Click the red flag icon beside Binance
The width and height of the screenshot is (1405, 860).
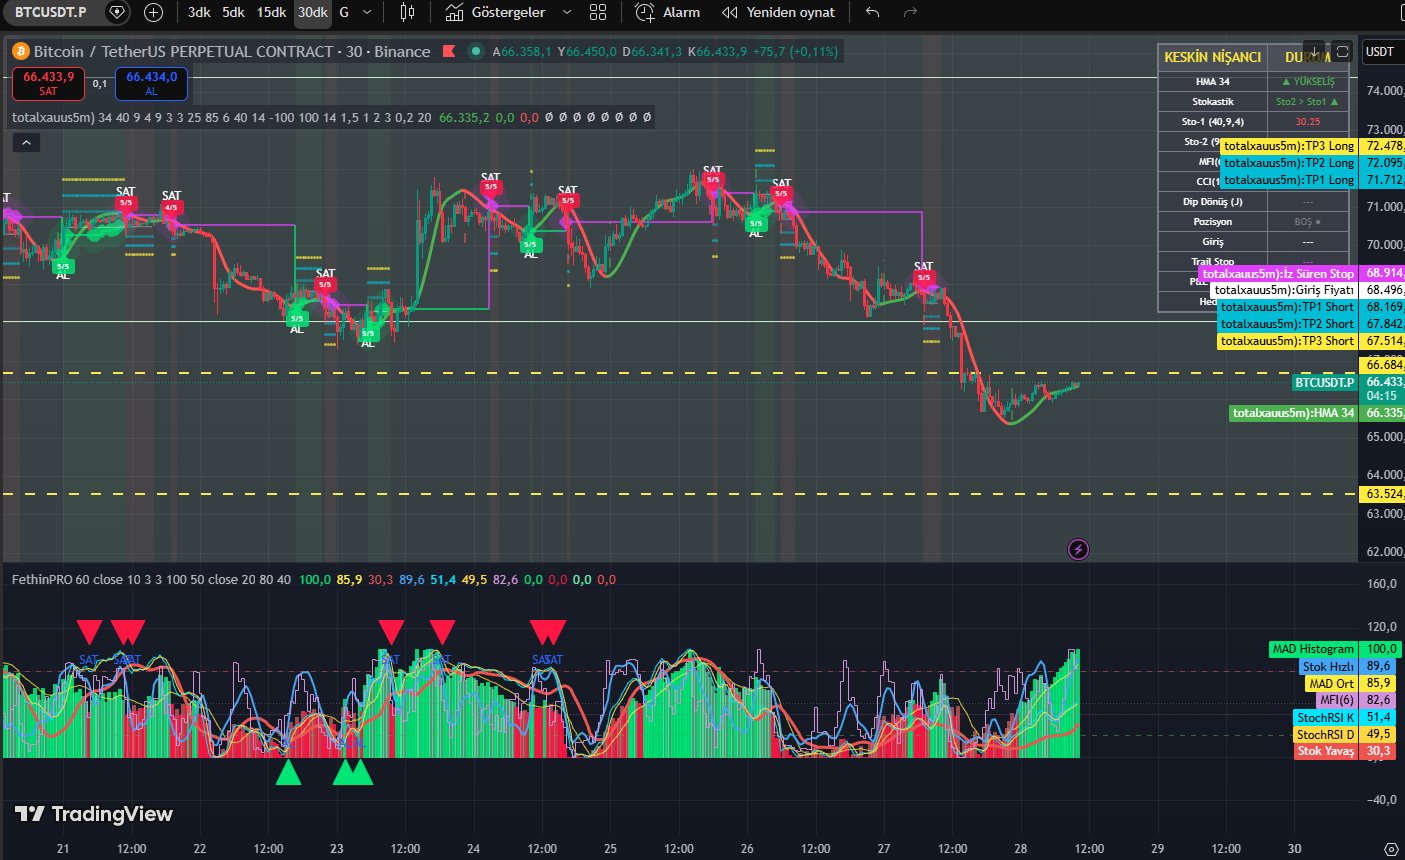tap(449, 51)
